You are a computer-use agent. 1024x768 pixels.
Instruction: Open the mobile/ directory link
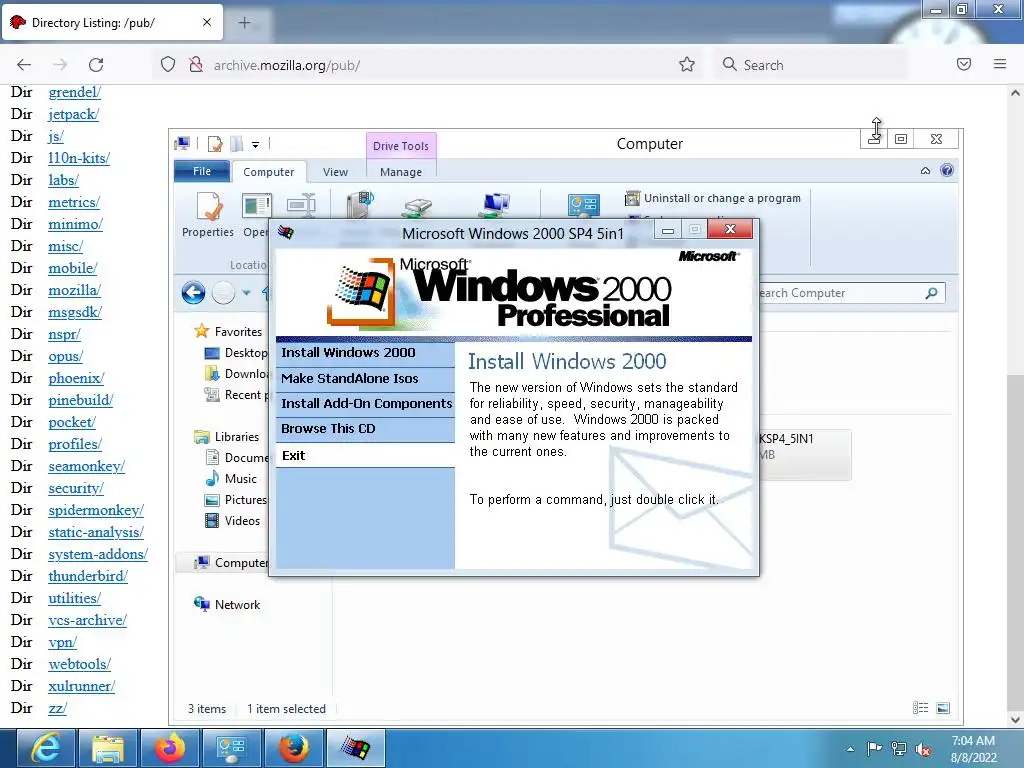click(x=72, y=268)
